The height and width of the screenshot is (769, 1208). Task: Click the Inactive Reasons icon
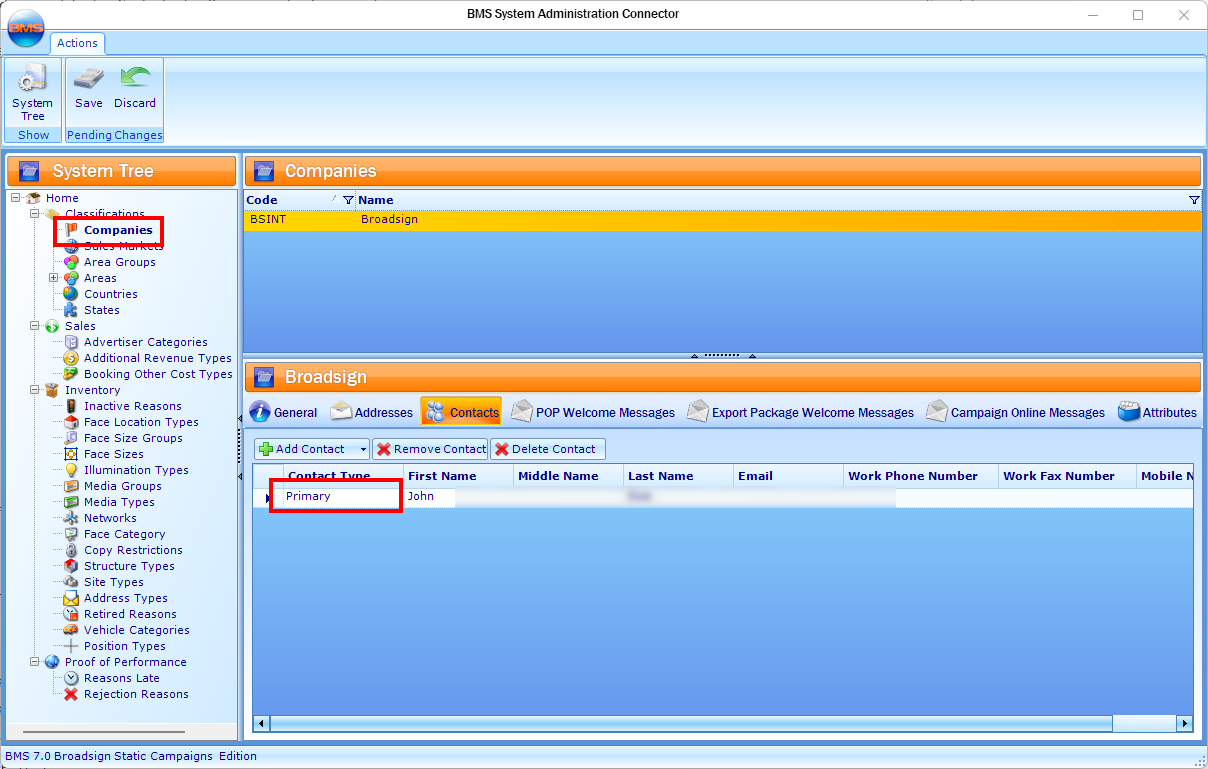coord(71,406)
